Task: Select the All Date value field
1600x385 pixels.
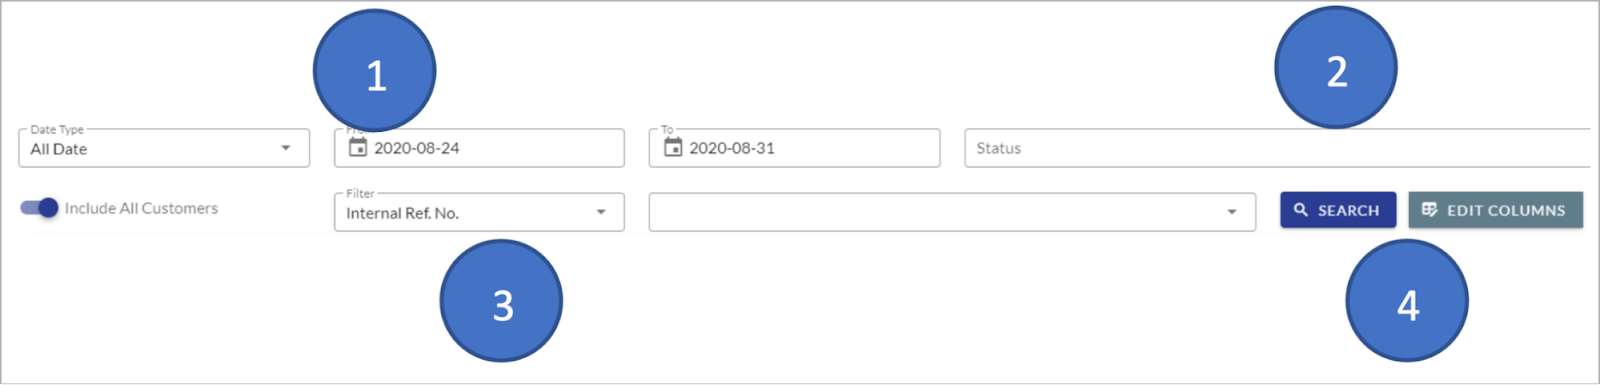Action: tap(164, 148)
